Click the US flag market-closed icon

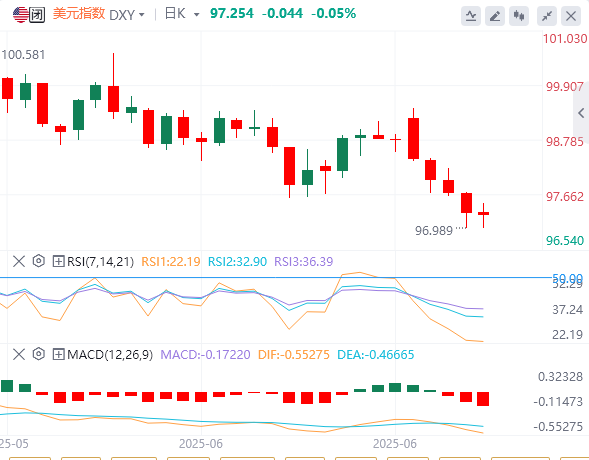(x=29, y=15)
